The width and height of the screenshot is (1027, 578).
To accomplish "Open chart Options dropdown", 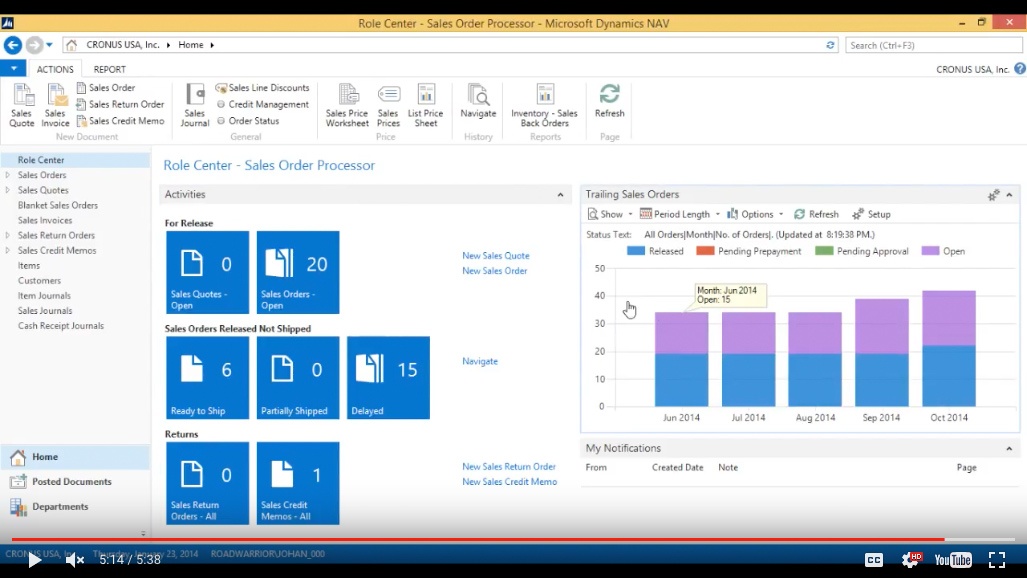I will 755,214.
